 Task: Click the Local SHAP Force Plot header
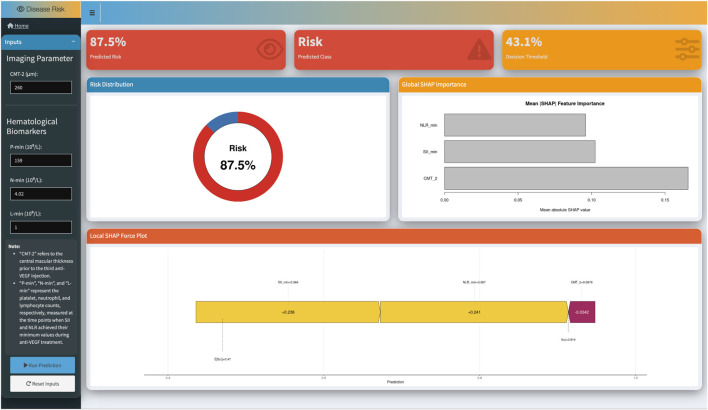coord(394,236)
